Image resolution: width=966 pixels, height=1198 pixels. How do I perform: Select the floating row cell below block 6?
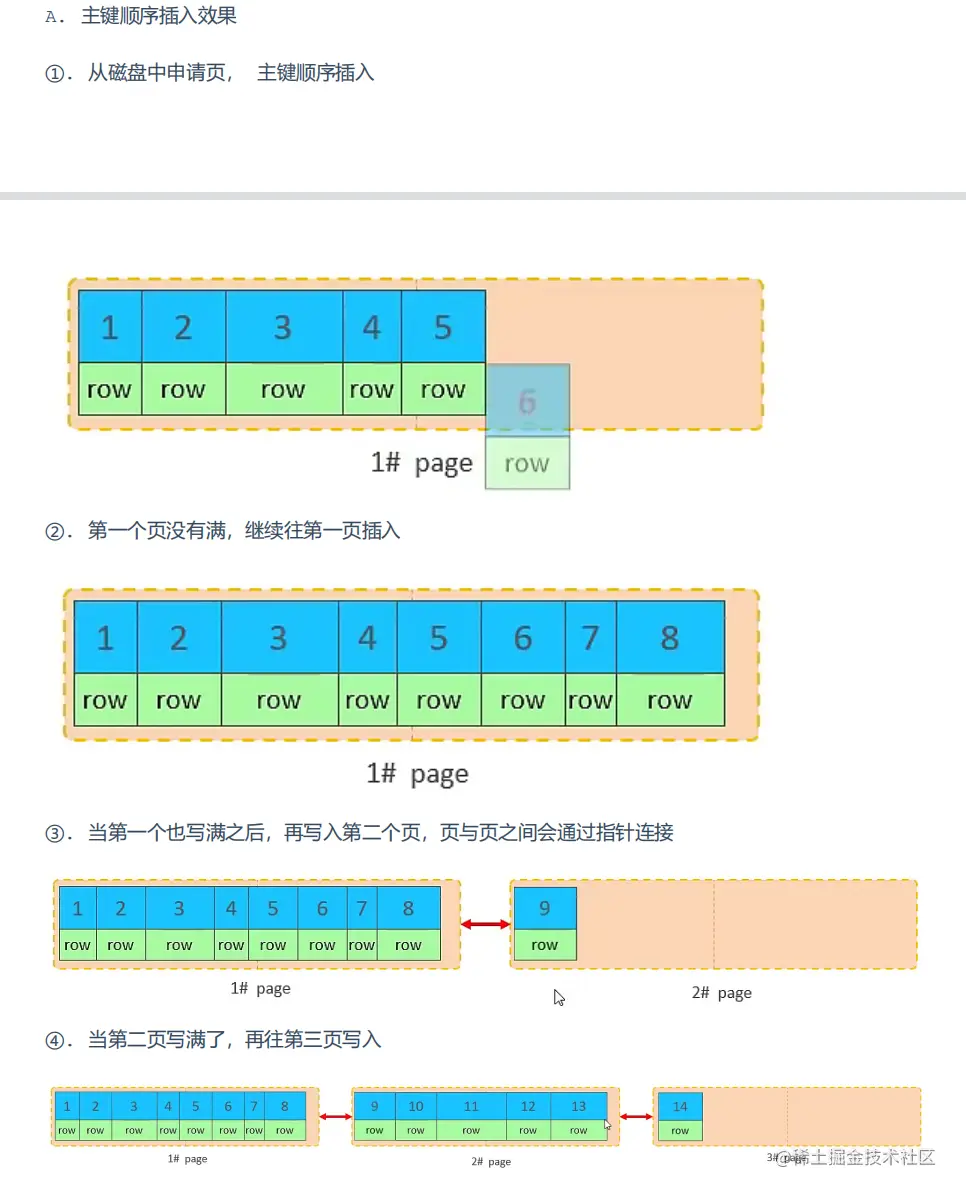pos(527,463)
